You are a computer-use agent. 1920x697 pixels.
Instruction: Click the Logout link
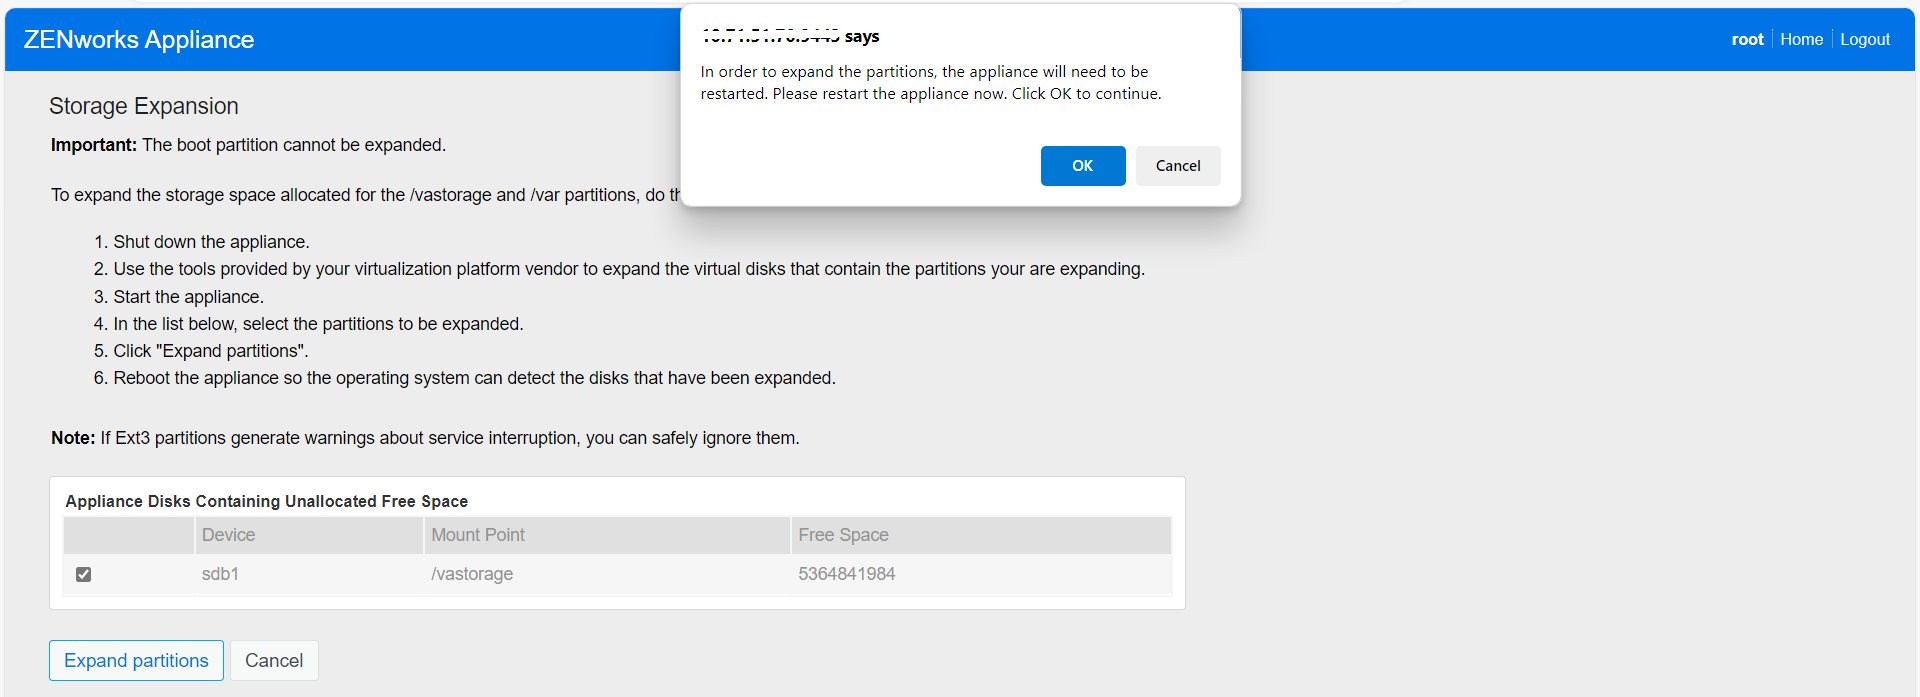[1864, 39]
